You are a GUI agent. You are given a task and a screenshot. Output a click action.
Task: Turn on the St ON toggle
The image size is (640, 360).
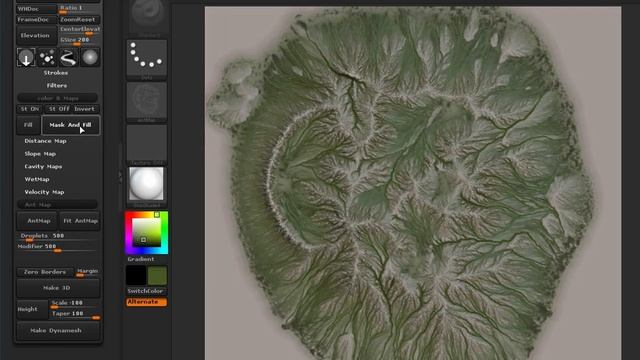30,109
